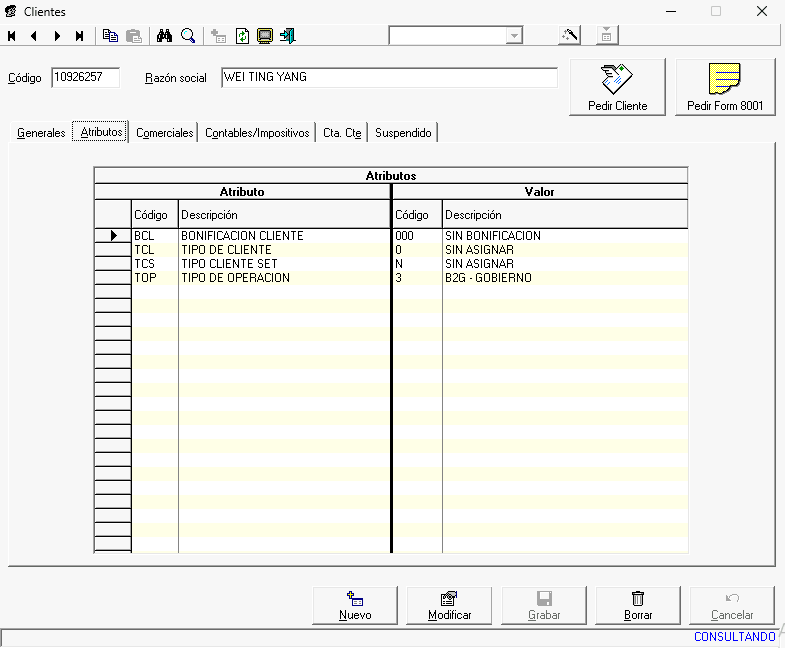Click the Razón social input field
This screenshot has height=648, width=785.
click(x=389, y=78)
